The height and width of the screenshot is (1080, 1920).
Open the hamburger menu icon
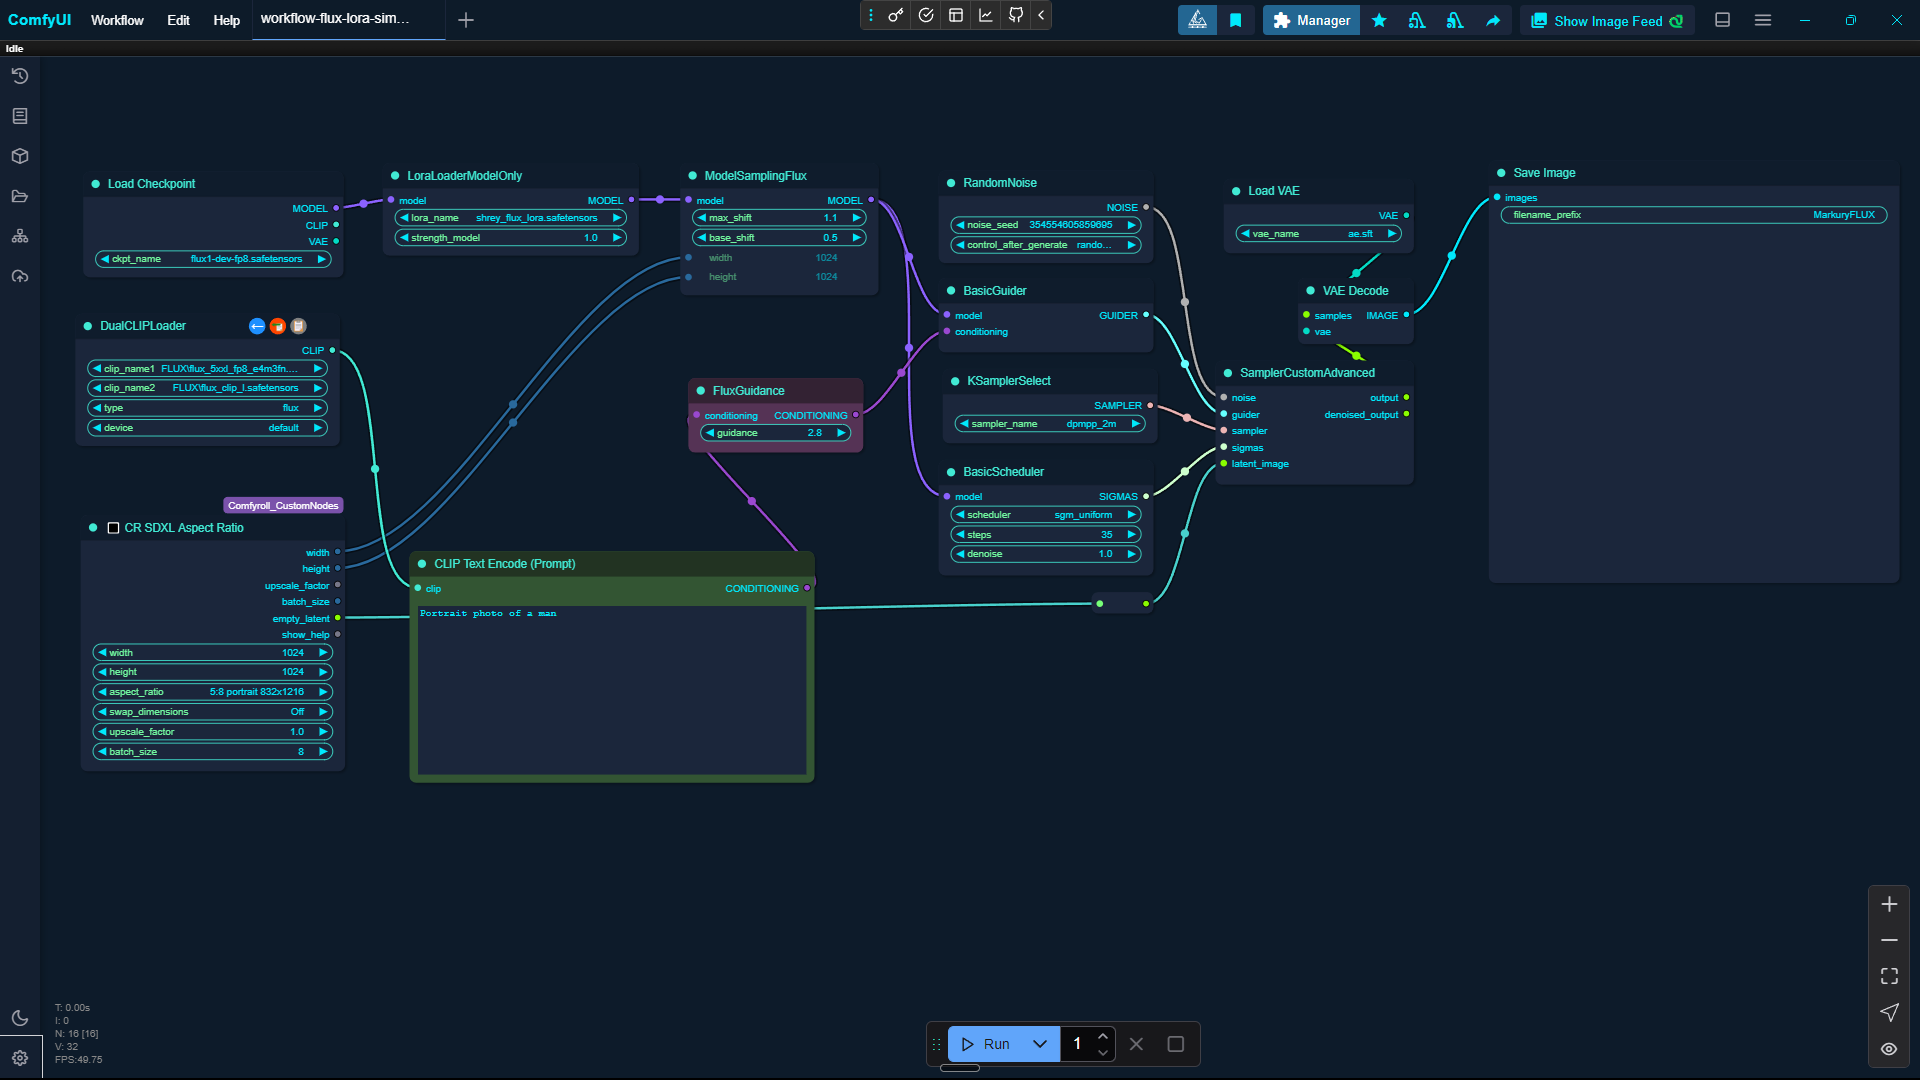1763,20
